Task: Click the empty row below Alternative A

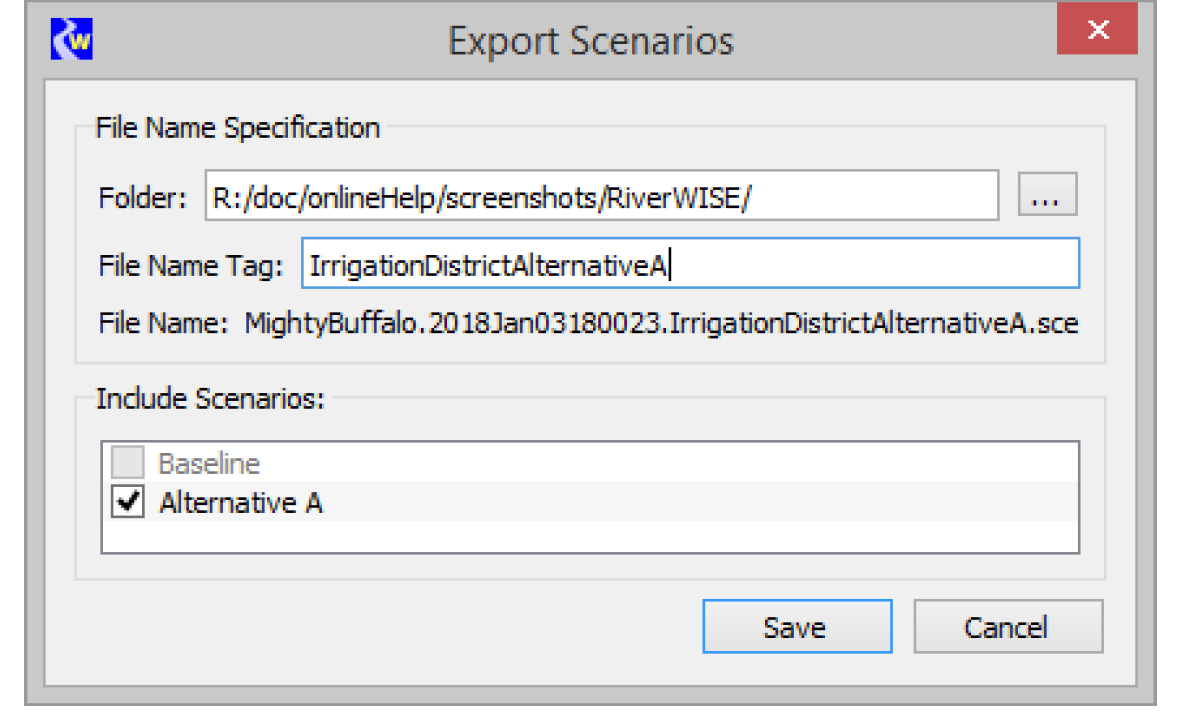Action: coord(590,536)
